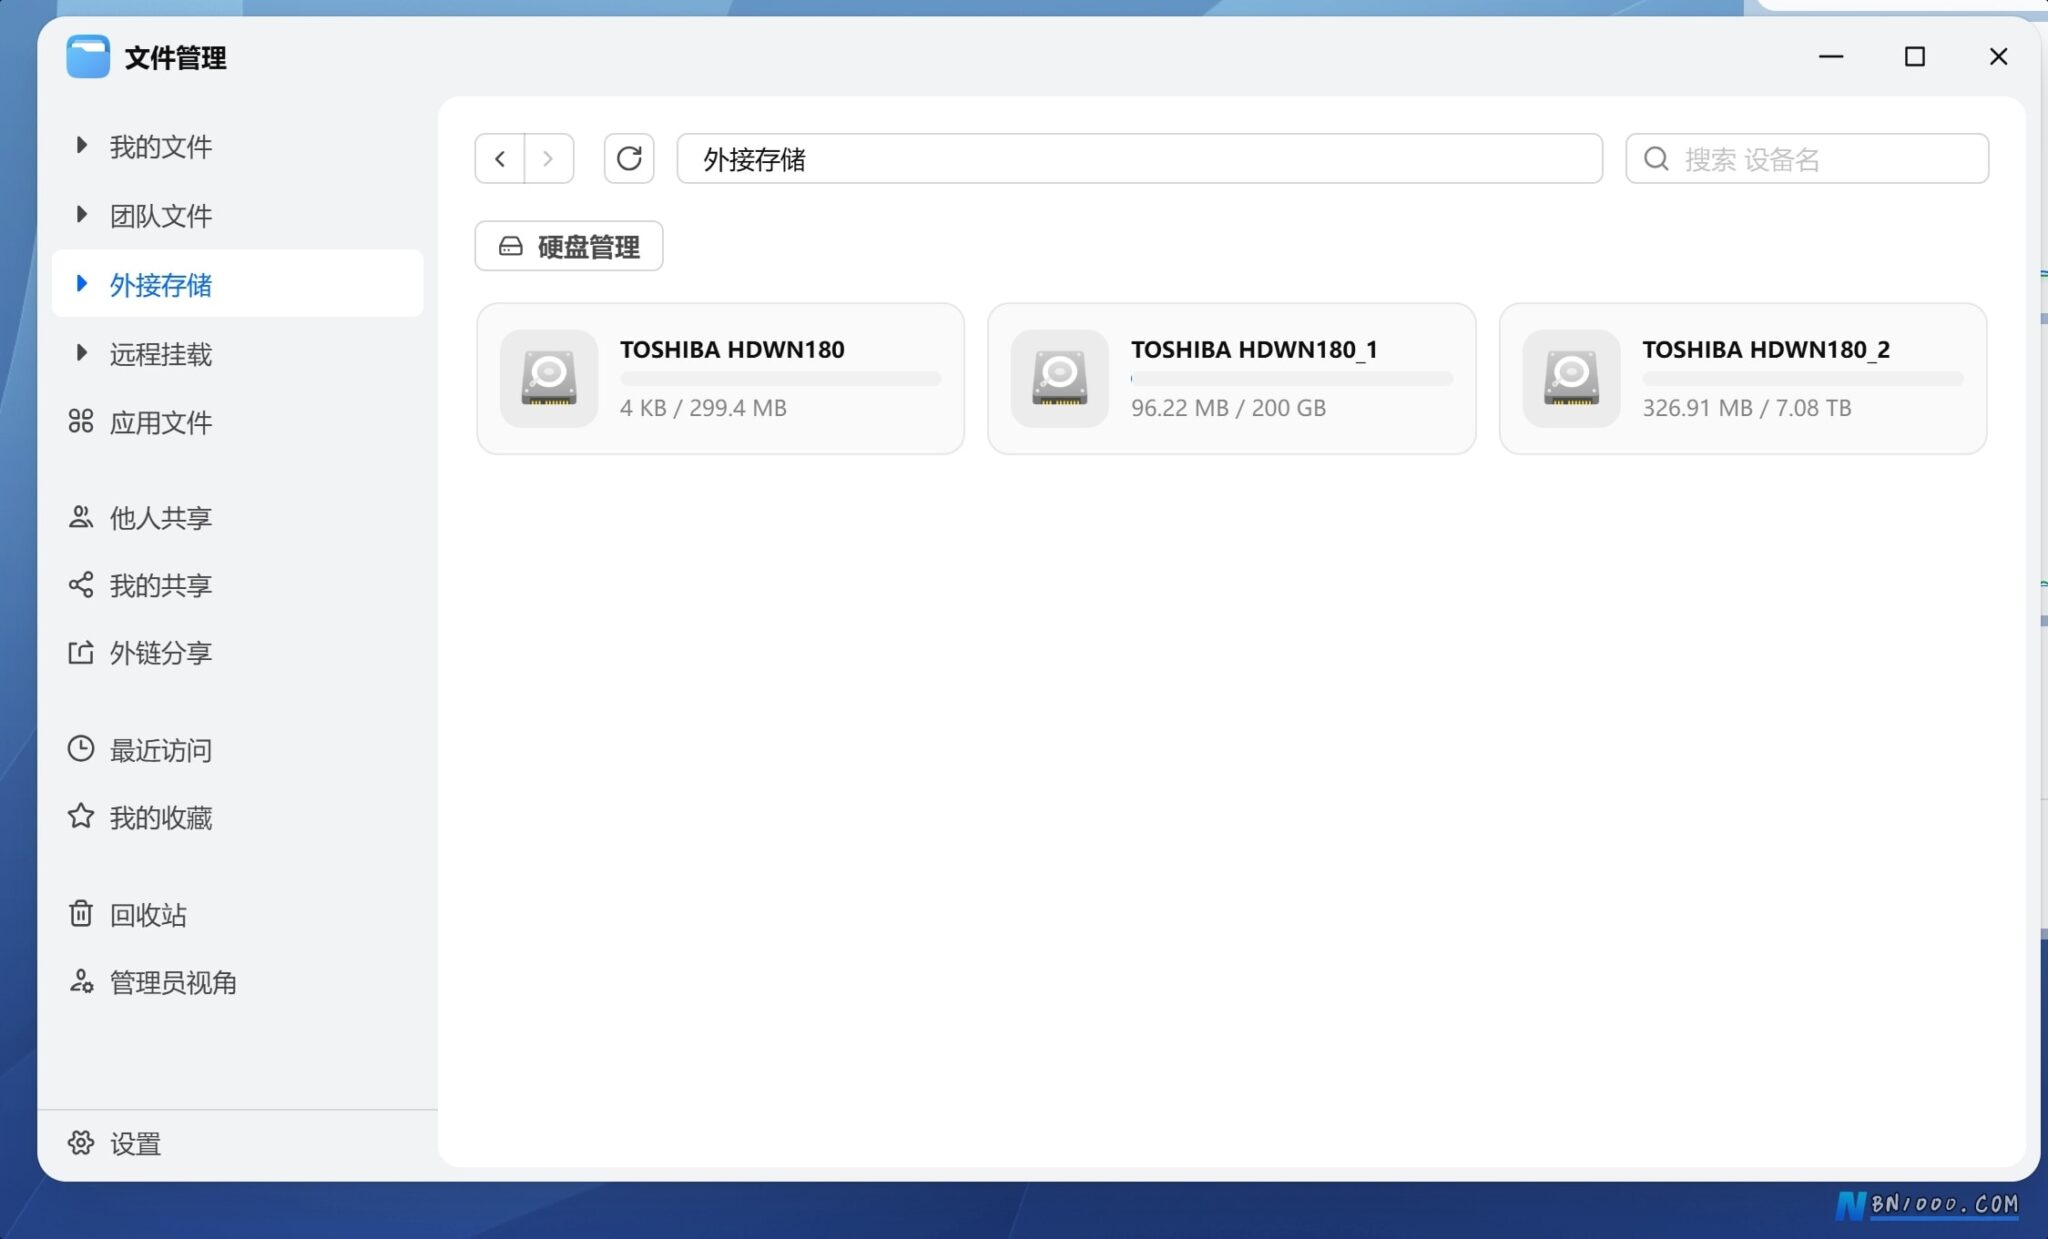Refresh the external storage list

pyautogui.click(x=629, y=158)
